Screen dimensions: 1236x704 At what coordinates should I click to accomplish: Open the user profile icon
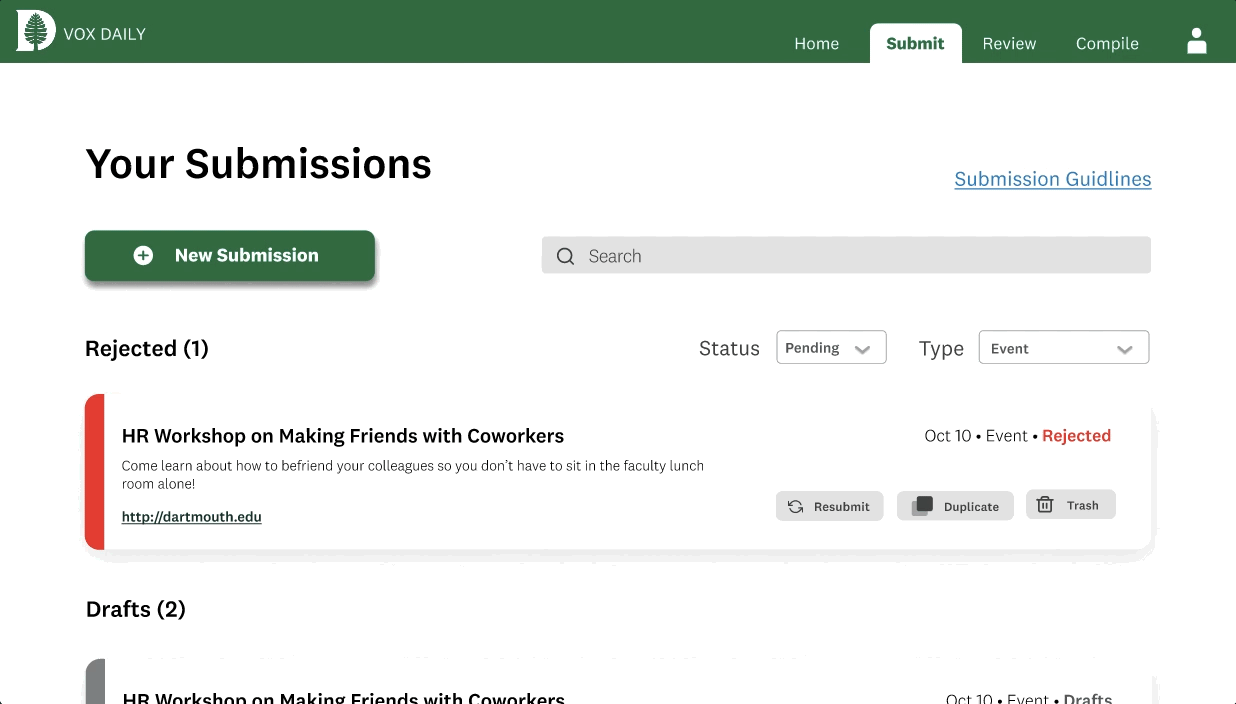[1196, 41]
